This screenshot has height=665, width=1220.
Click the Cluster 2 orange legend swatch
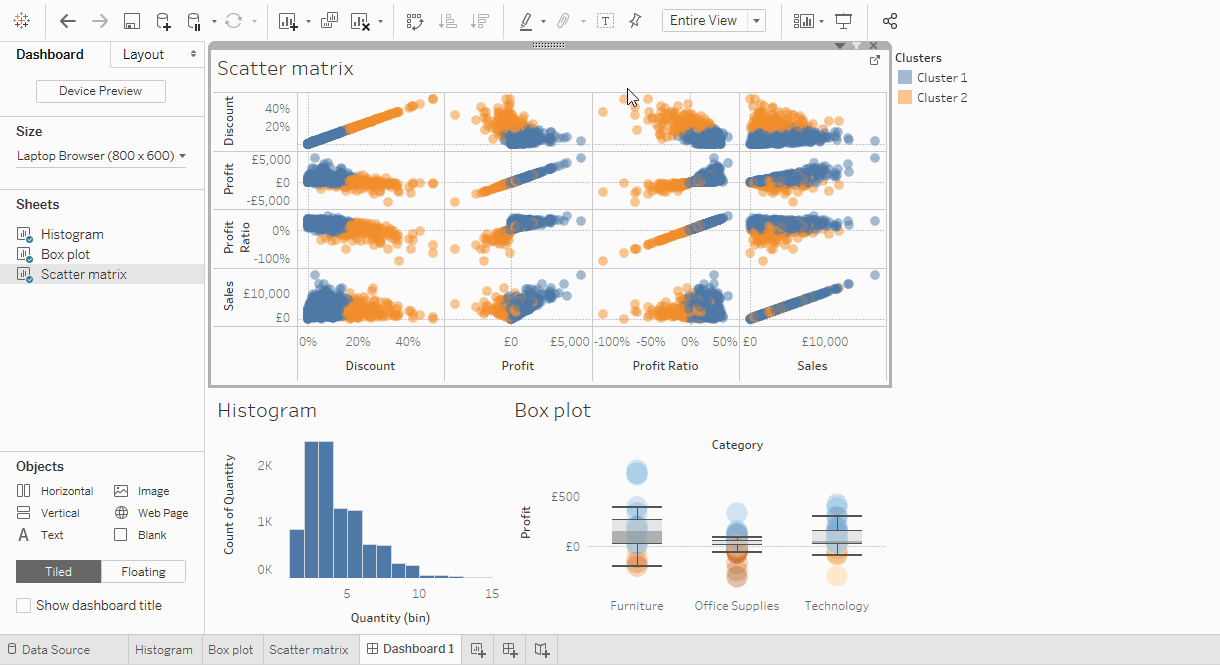tap(905, 98)
